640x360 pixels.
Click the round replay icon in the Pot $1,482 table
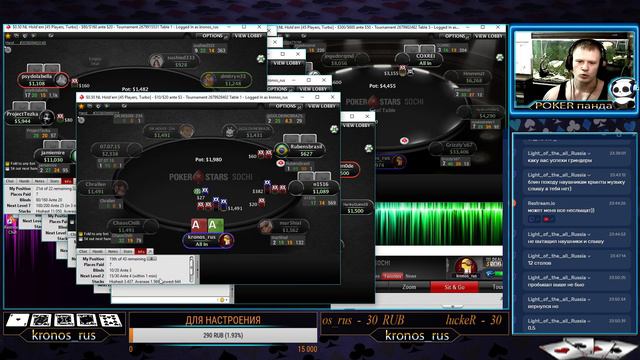tap(8, 50)
